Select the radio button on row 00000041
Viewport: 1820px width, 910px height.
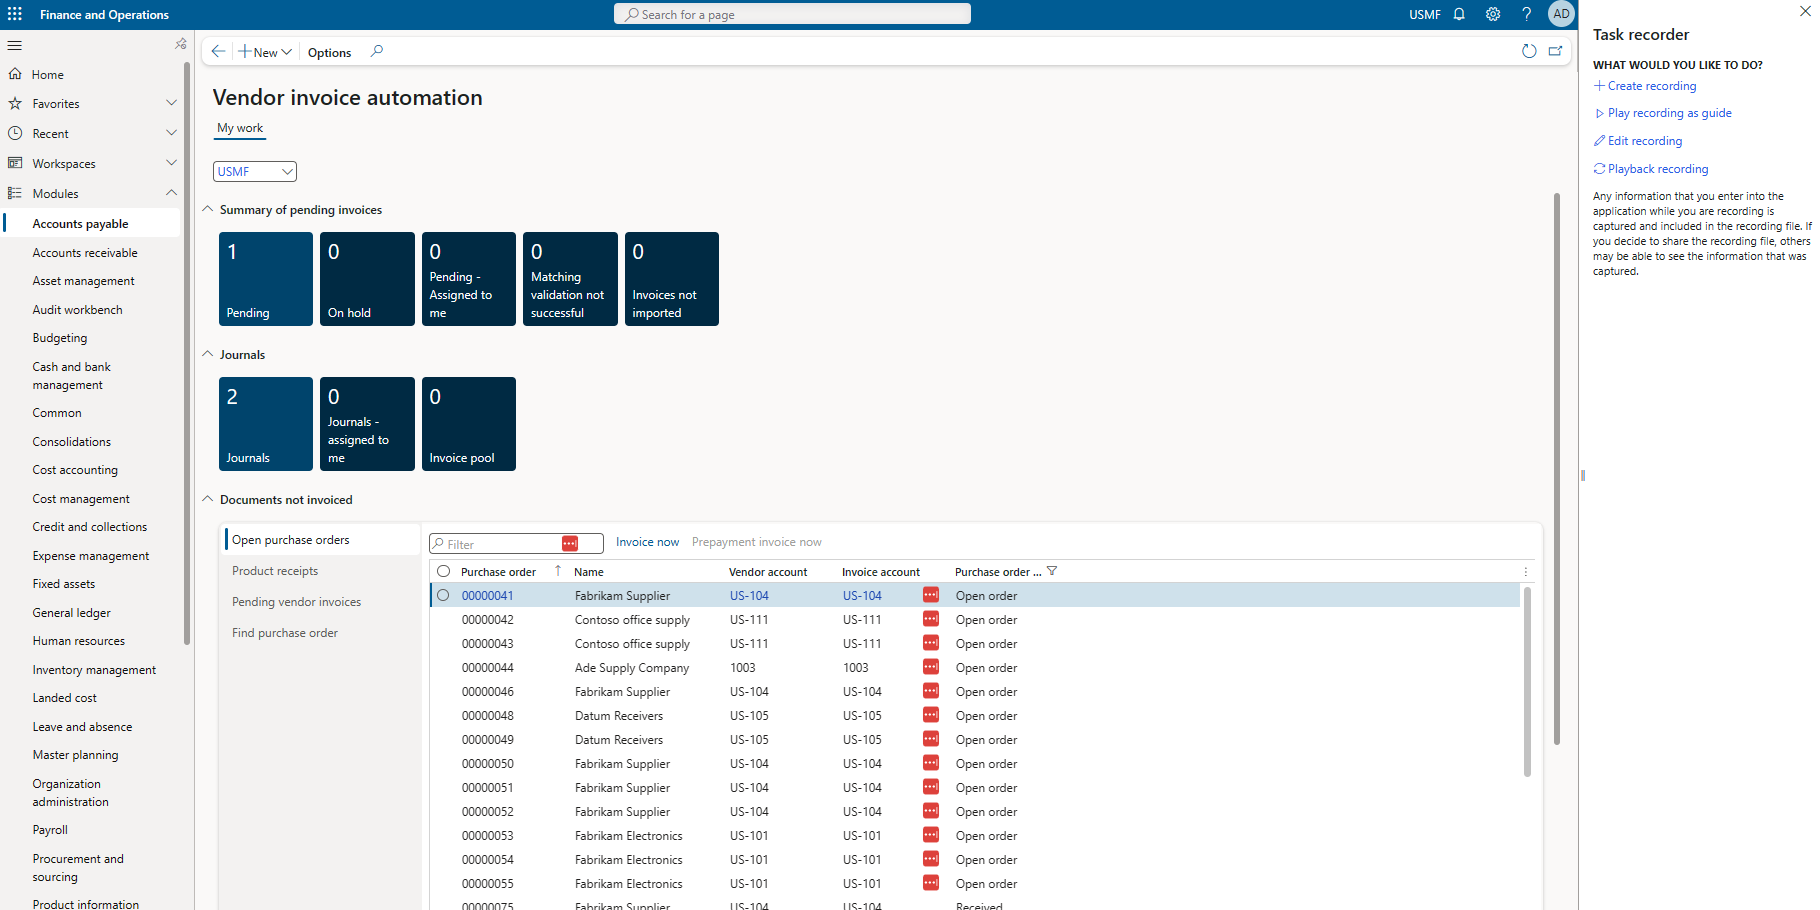[x=443, y=594]
